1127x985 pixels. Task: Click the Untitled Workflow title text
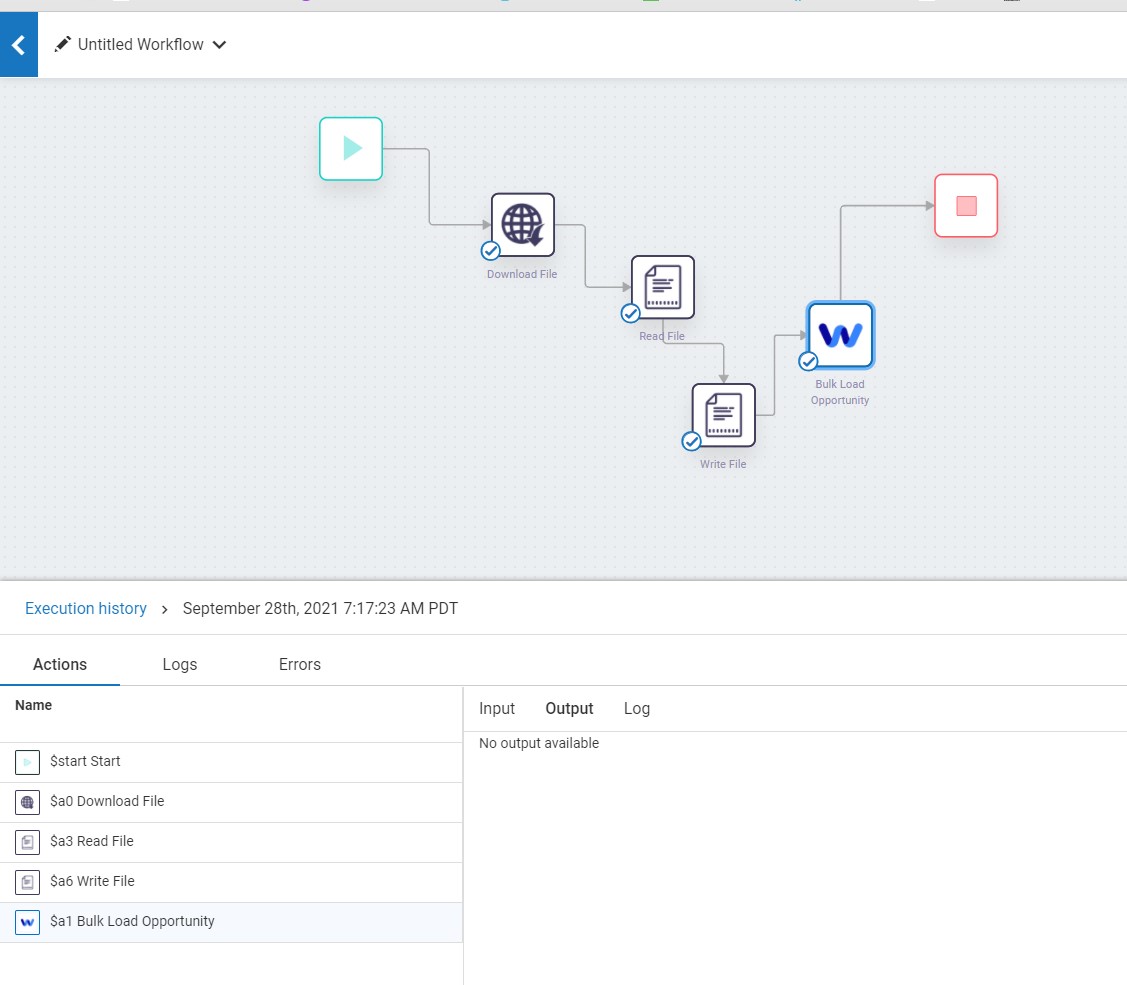140,45
